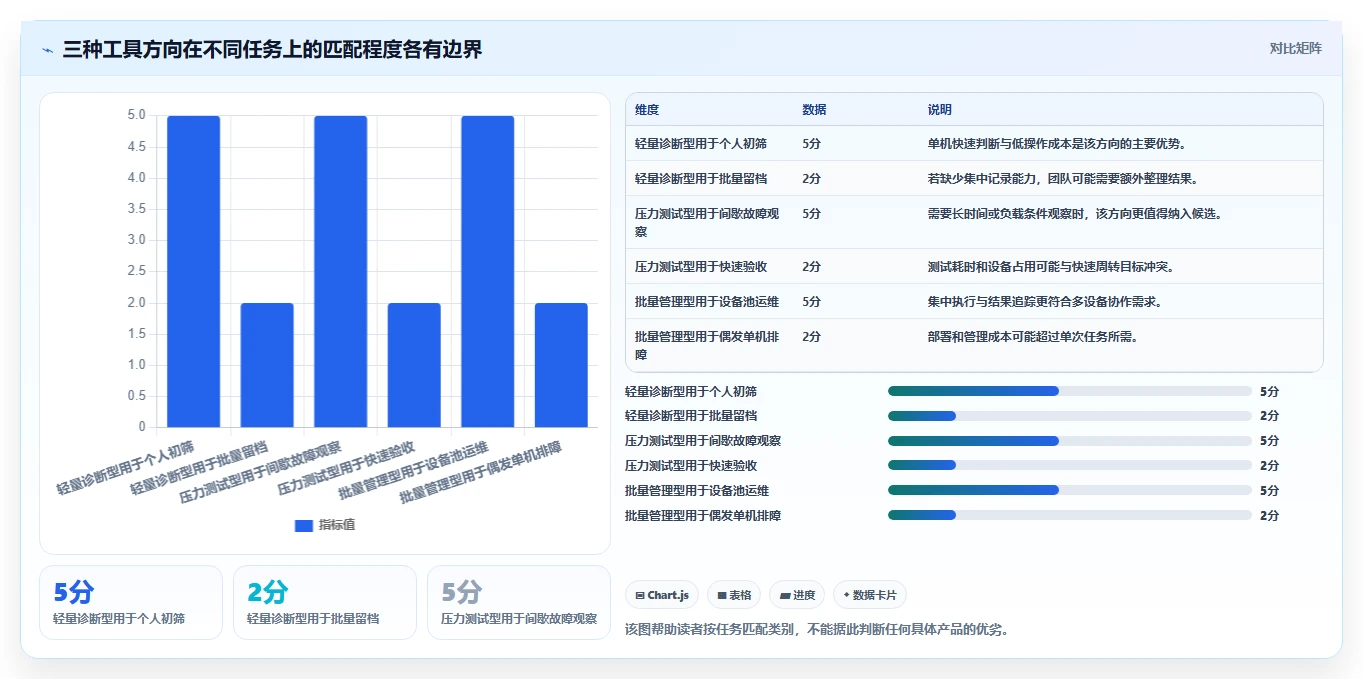Click table cell 批量管理型用于偶发单机排障
The height and width of the screenshot is (679, 1363).
(x=708, y=345)
